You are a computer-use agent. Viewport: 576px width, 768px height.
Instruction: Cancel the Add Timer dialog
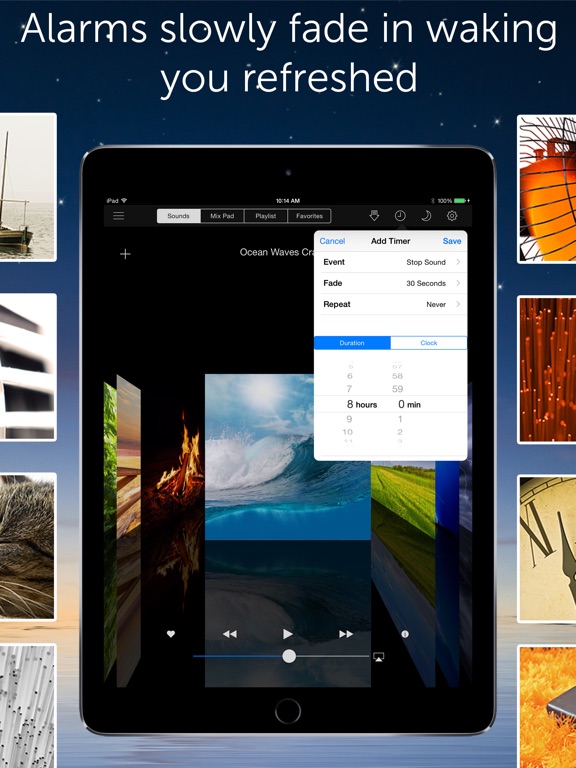332,241
